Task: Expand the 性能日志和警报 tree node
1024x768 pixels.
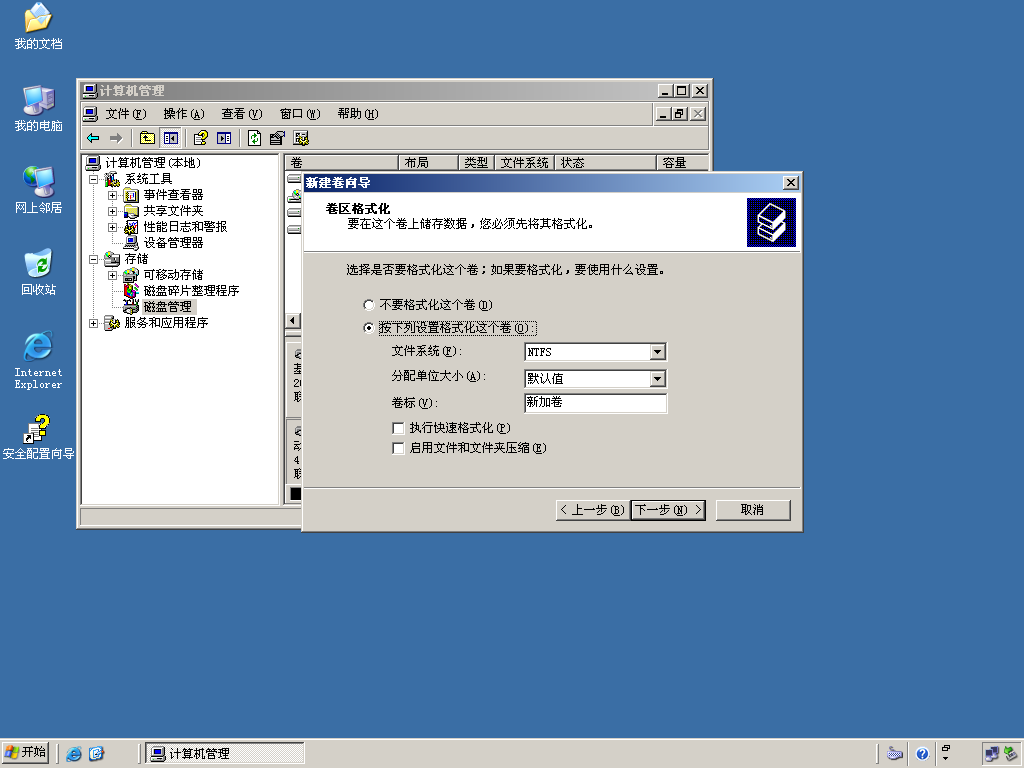Action: [112, 227]
